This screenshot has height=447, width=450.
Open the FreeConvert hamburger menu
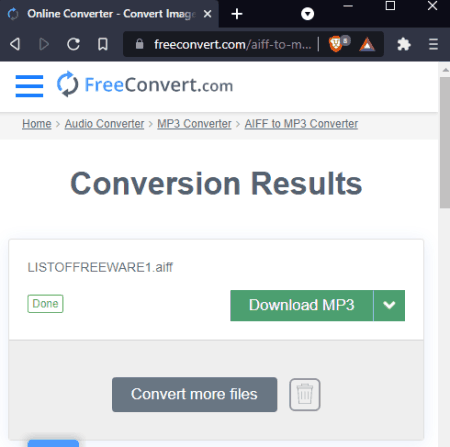pos(29,86)
